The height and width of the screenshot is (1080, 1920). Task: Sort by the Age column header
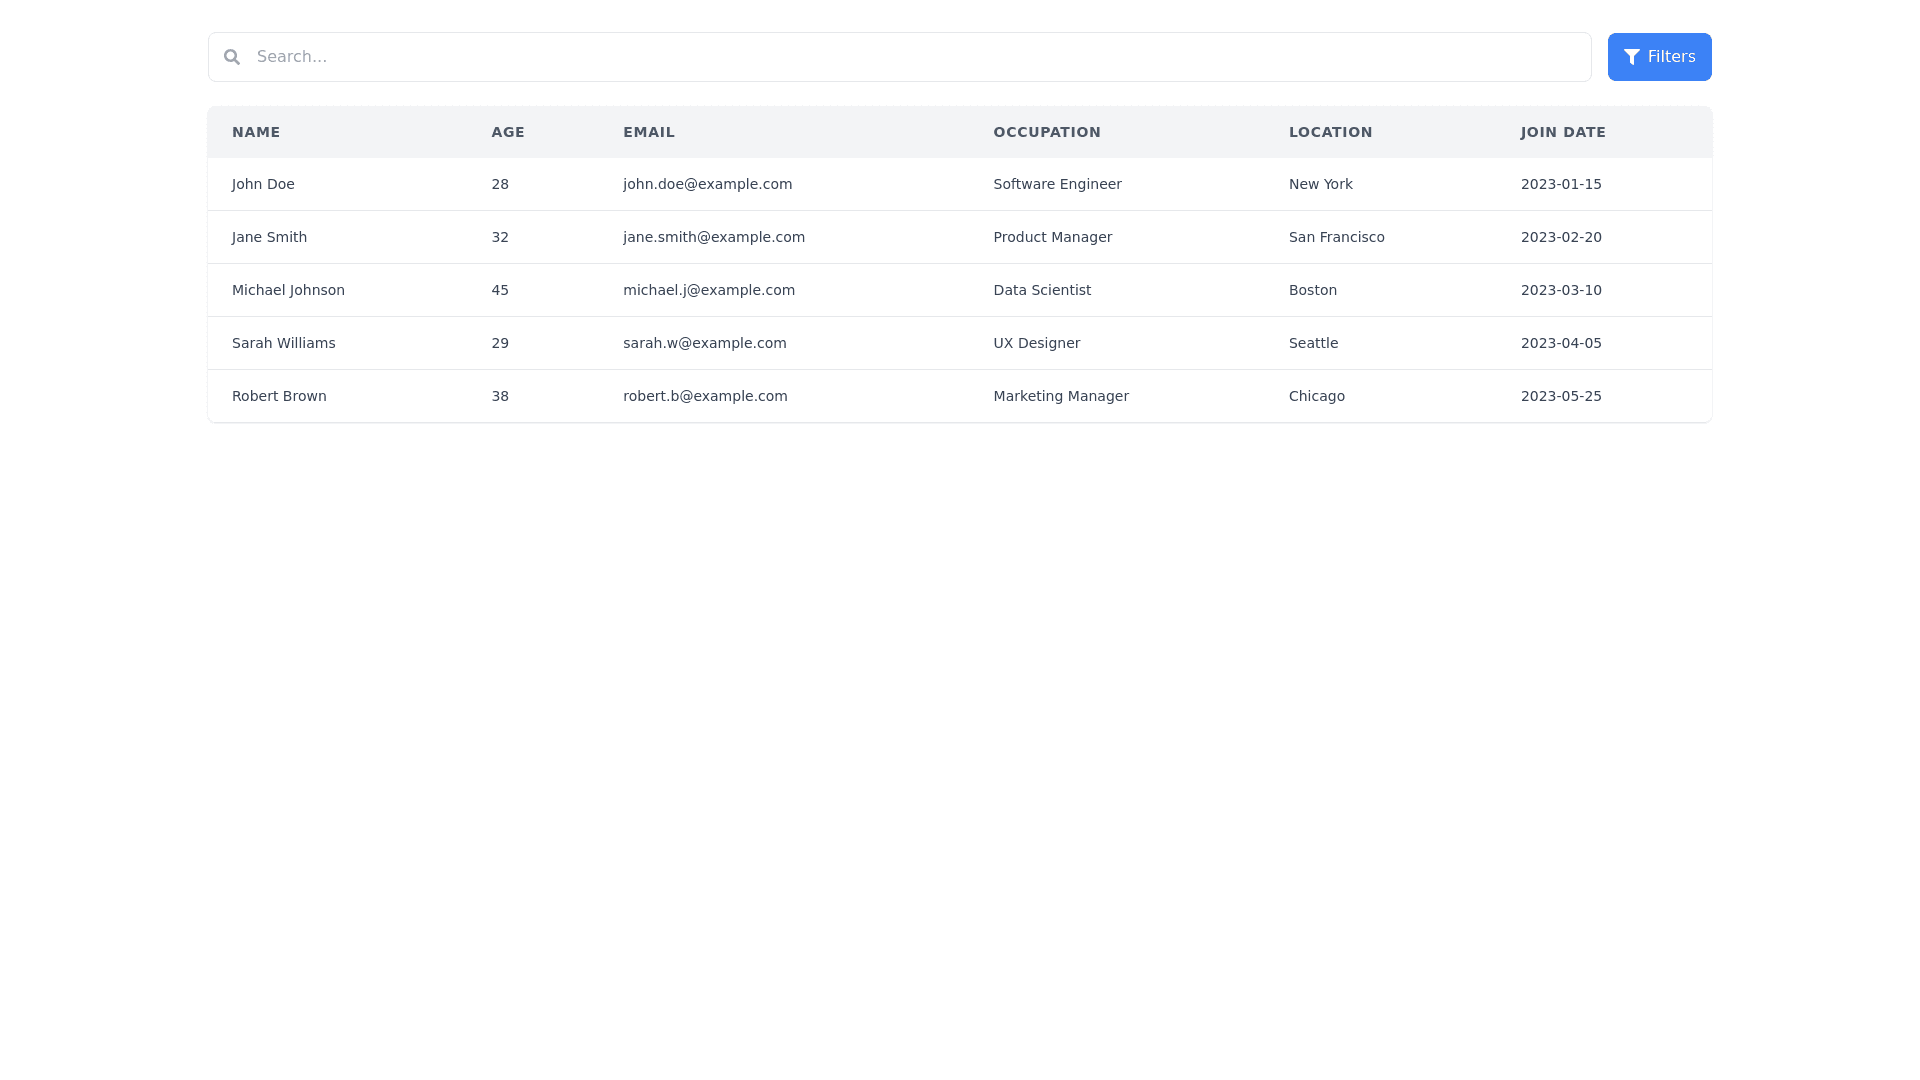508,132
